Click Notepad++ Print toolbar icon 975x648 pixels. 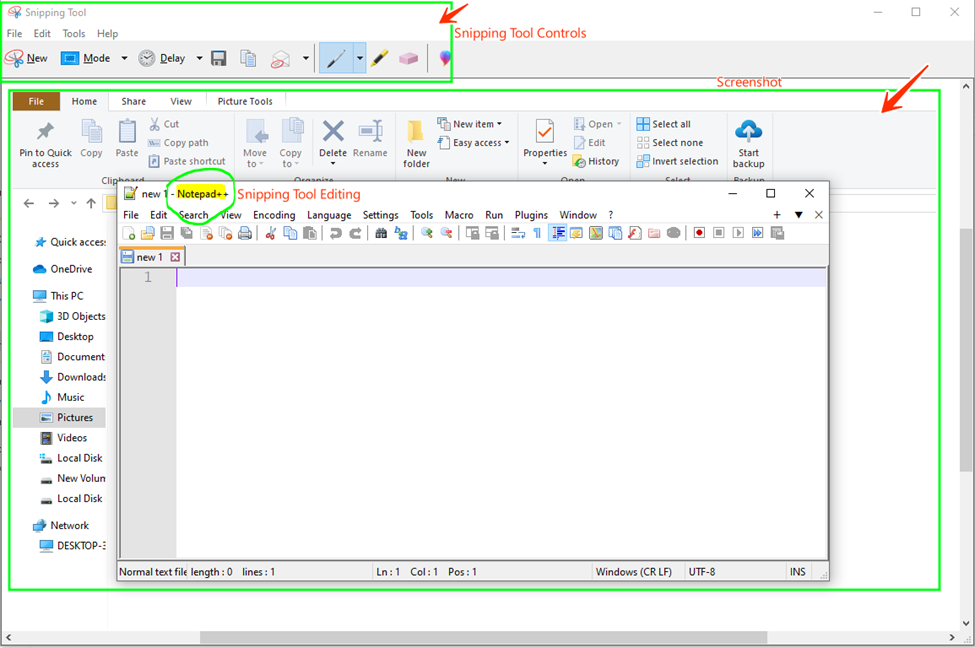245,233
